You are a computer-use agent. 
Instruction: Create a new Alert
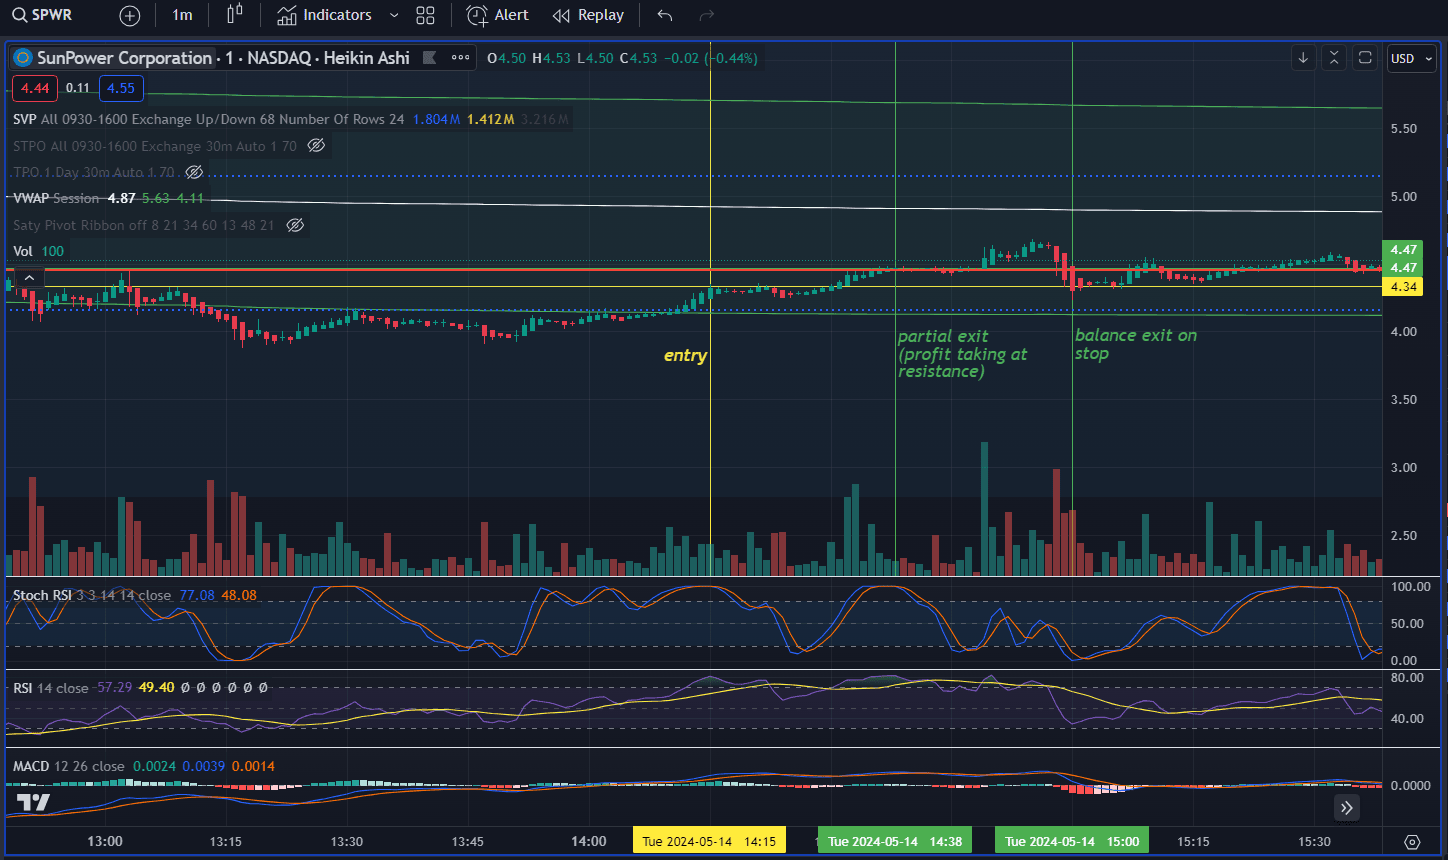pyautogui.click(x=498, y=15)
